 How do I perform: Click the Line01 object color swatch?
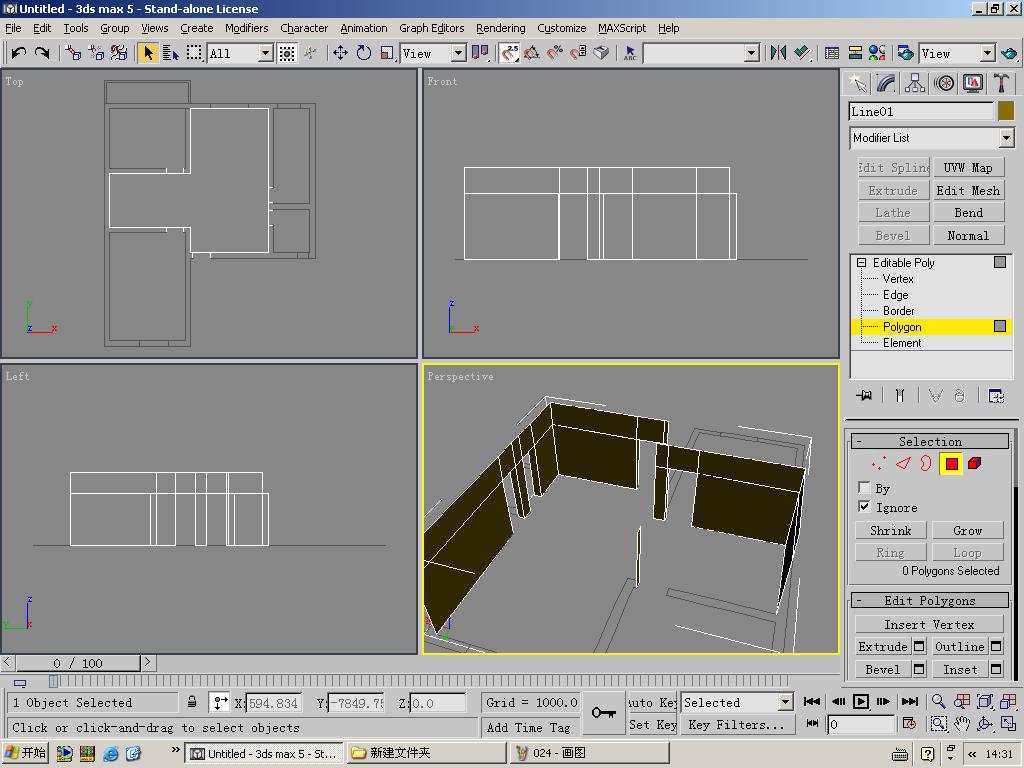point(1006,111)
